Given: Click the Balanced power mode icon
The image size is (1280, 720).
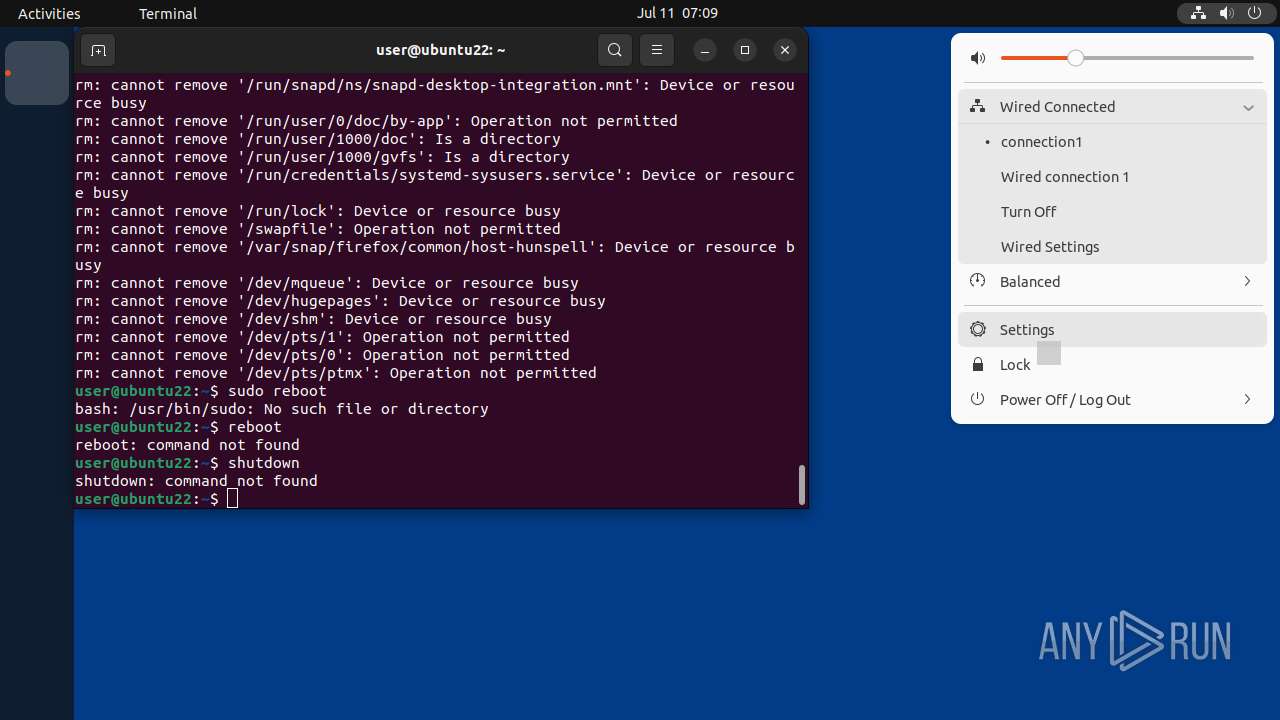Looking at the screenshot, I should coord(978,281).
